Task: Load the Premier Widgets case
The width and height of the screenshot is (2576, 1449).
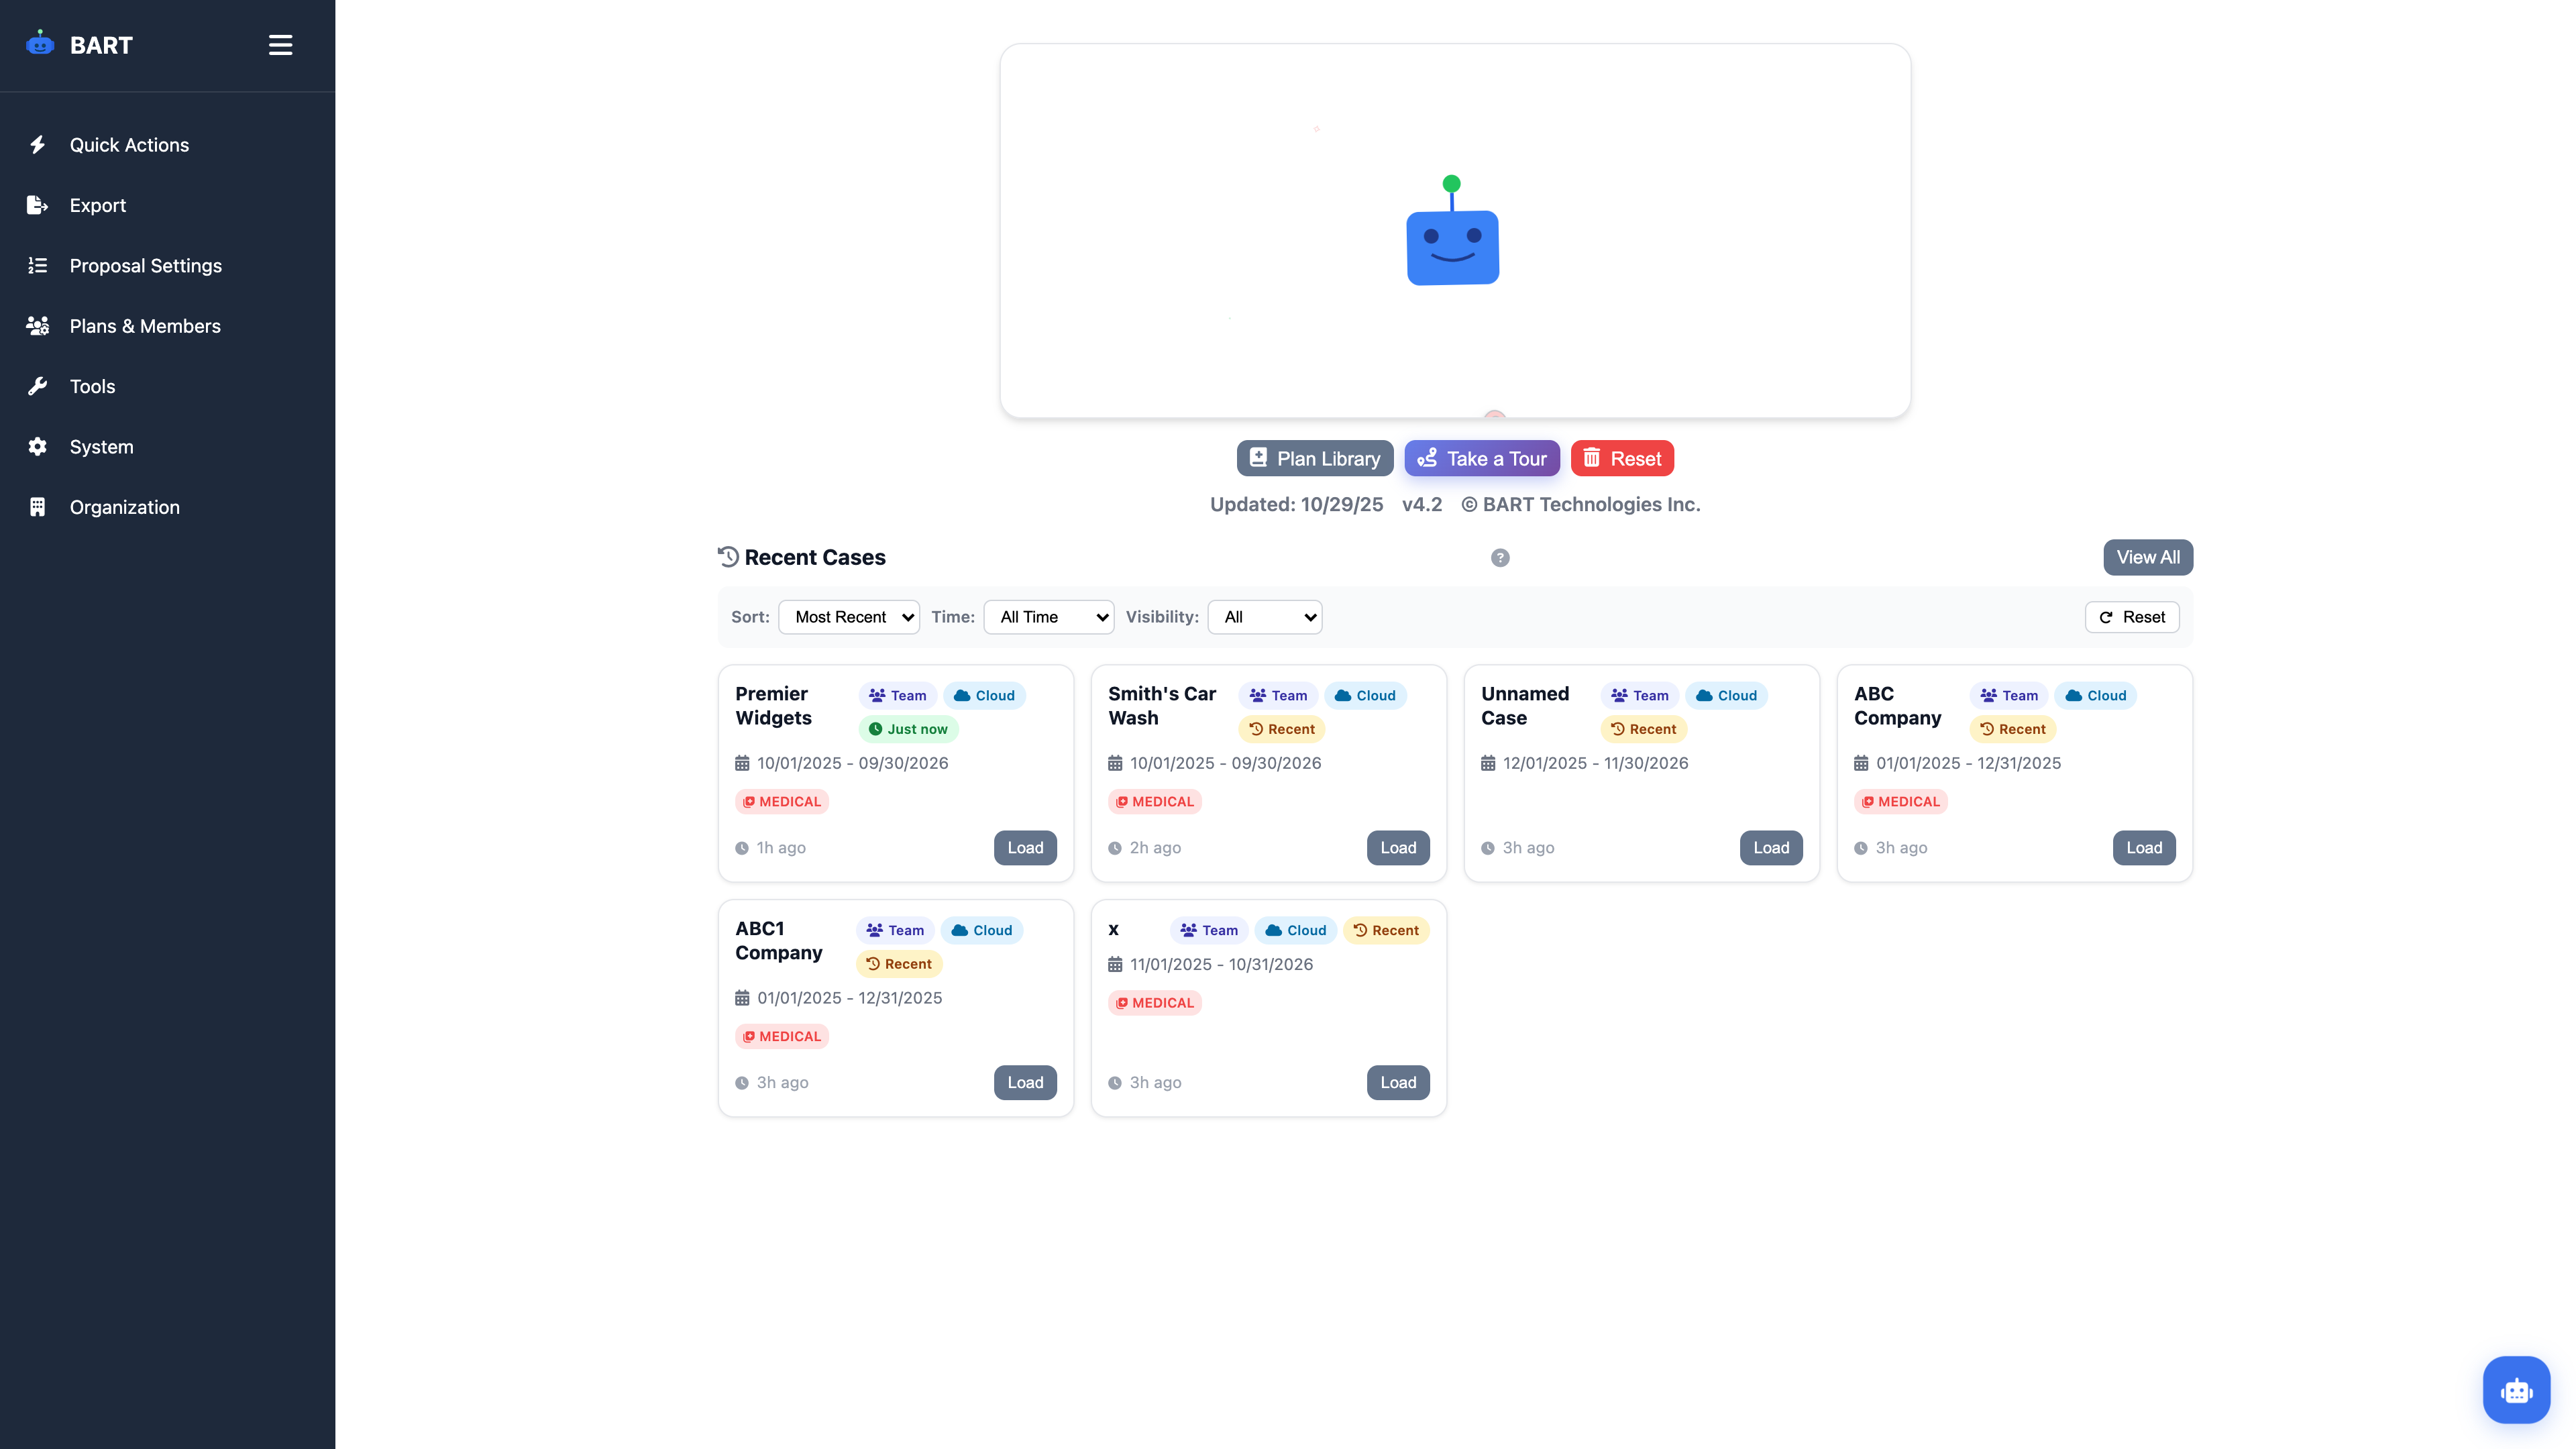Action: click(1025, 847)
